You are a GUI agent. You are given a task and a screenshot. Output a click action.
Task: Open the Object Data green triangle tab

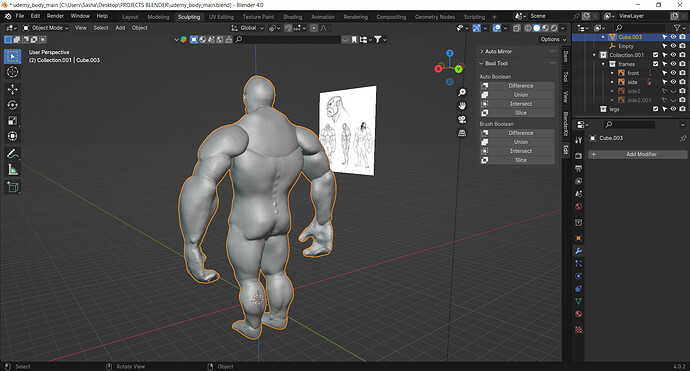[579, 301]
